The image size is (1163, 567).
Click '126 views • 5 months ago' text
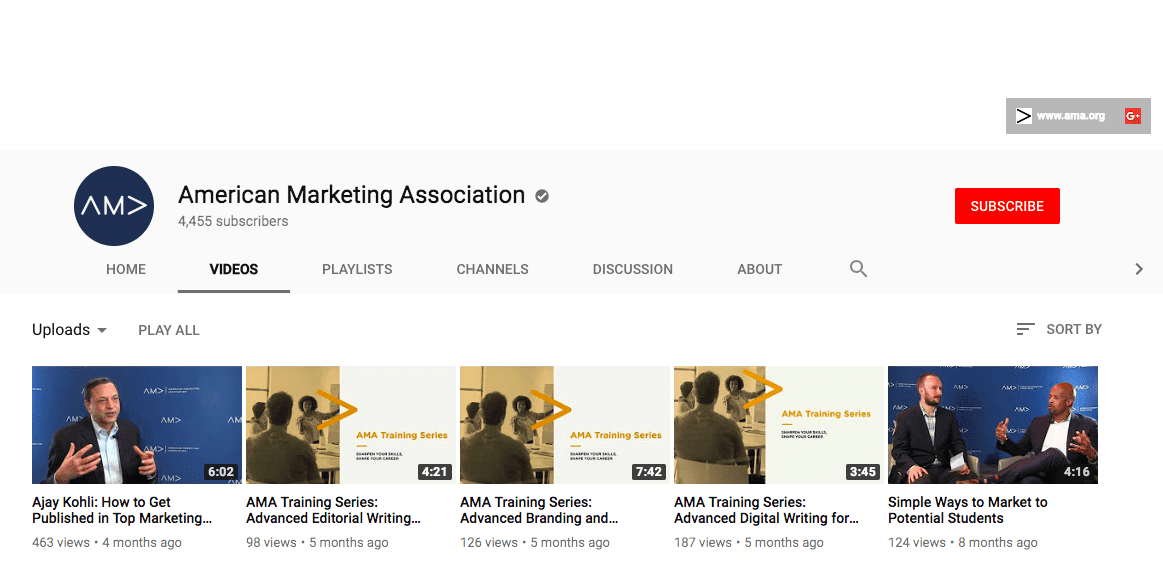(x=535, y=543)
